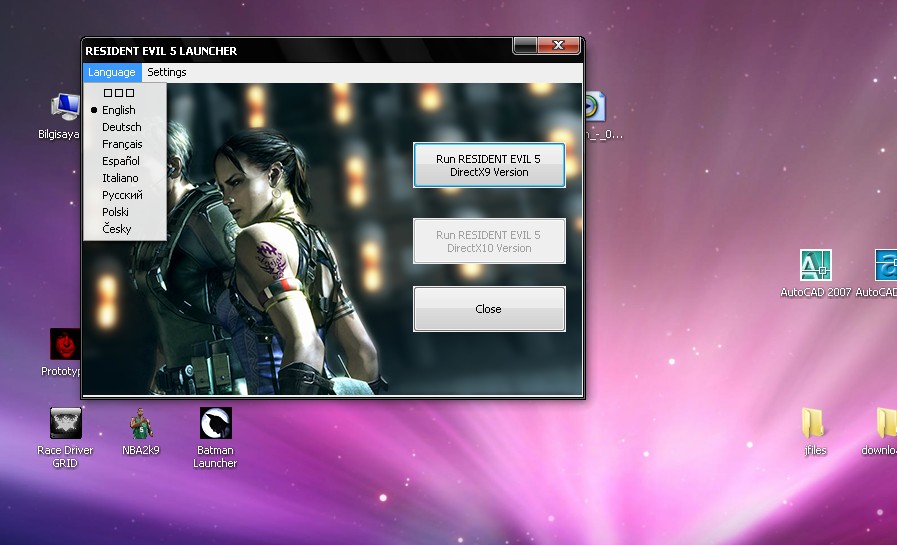The height and width of the screenshot is (545, 897).
Task: Select Русский language entry
Action: [x=125, y=195]
